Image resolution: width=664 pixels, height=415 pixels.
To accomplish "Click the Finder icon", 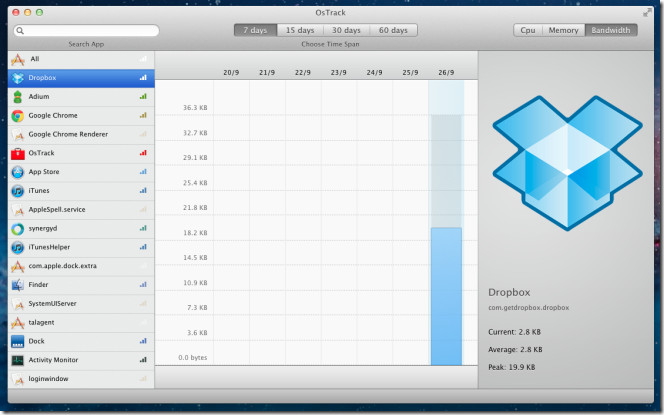I will 17,285.
